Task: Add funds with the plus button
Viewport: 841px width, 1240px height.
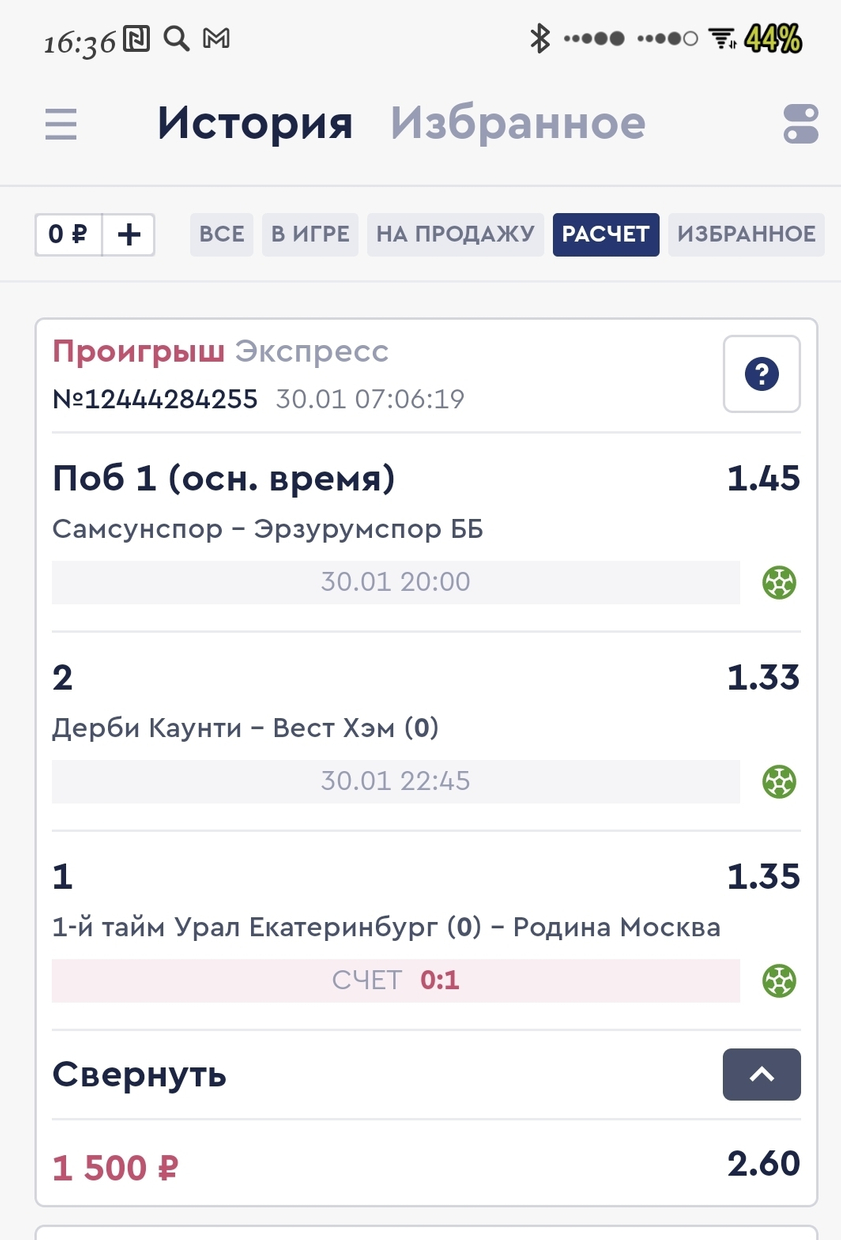Action: click(x=129, y=235)
